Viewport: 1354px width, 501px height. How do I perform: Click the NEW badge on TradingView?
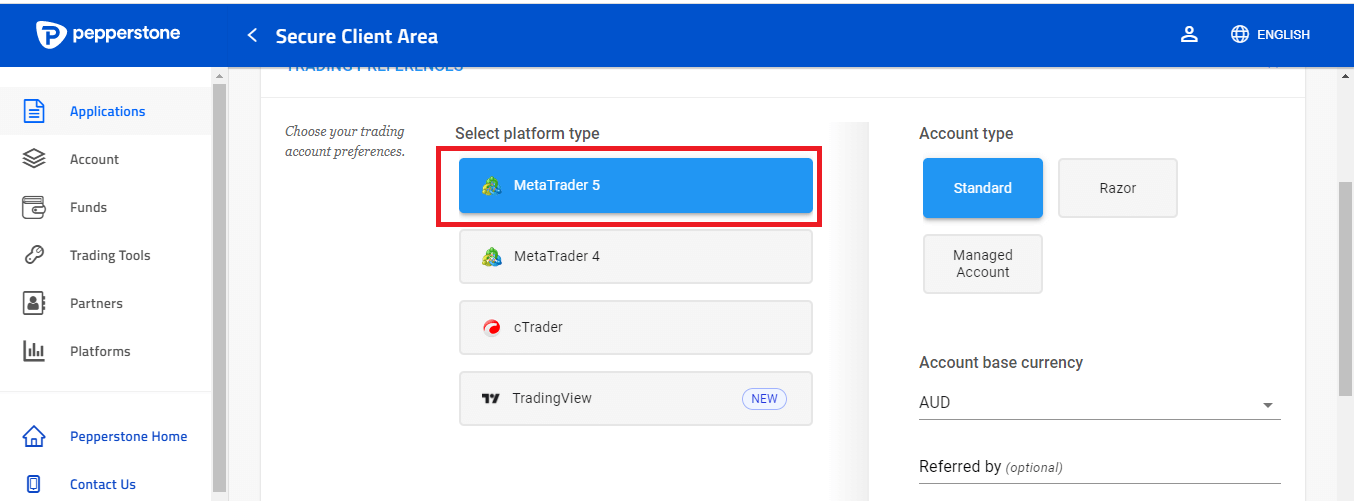point(764,398)
